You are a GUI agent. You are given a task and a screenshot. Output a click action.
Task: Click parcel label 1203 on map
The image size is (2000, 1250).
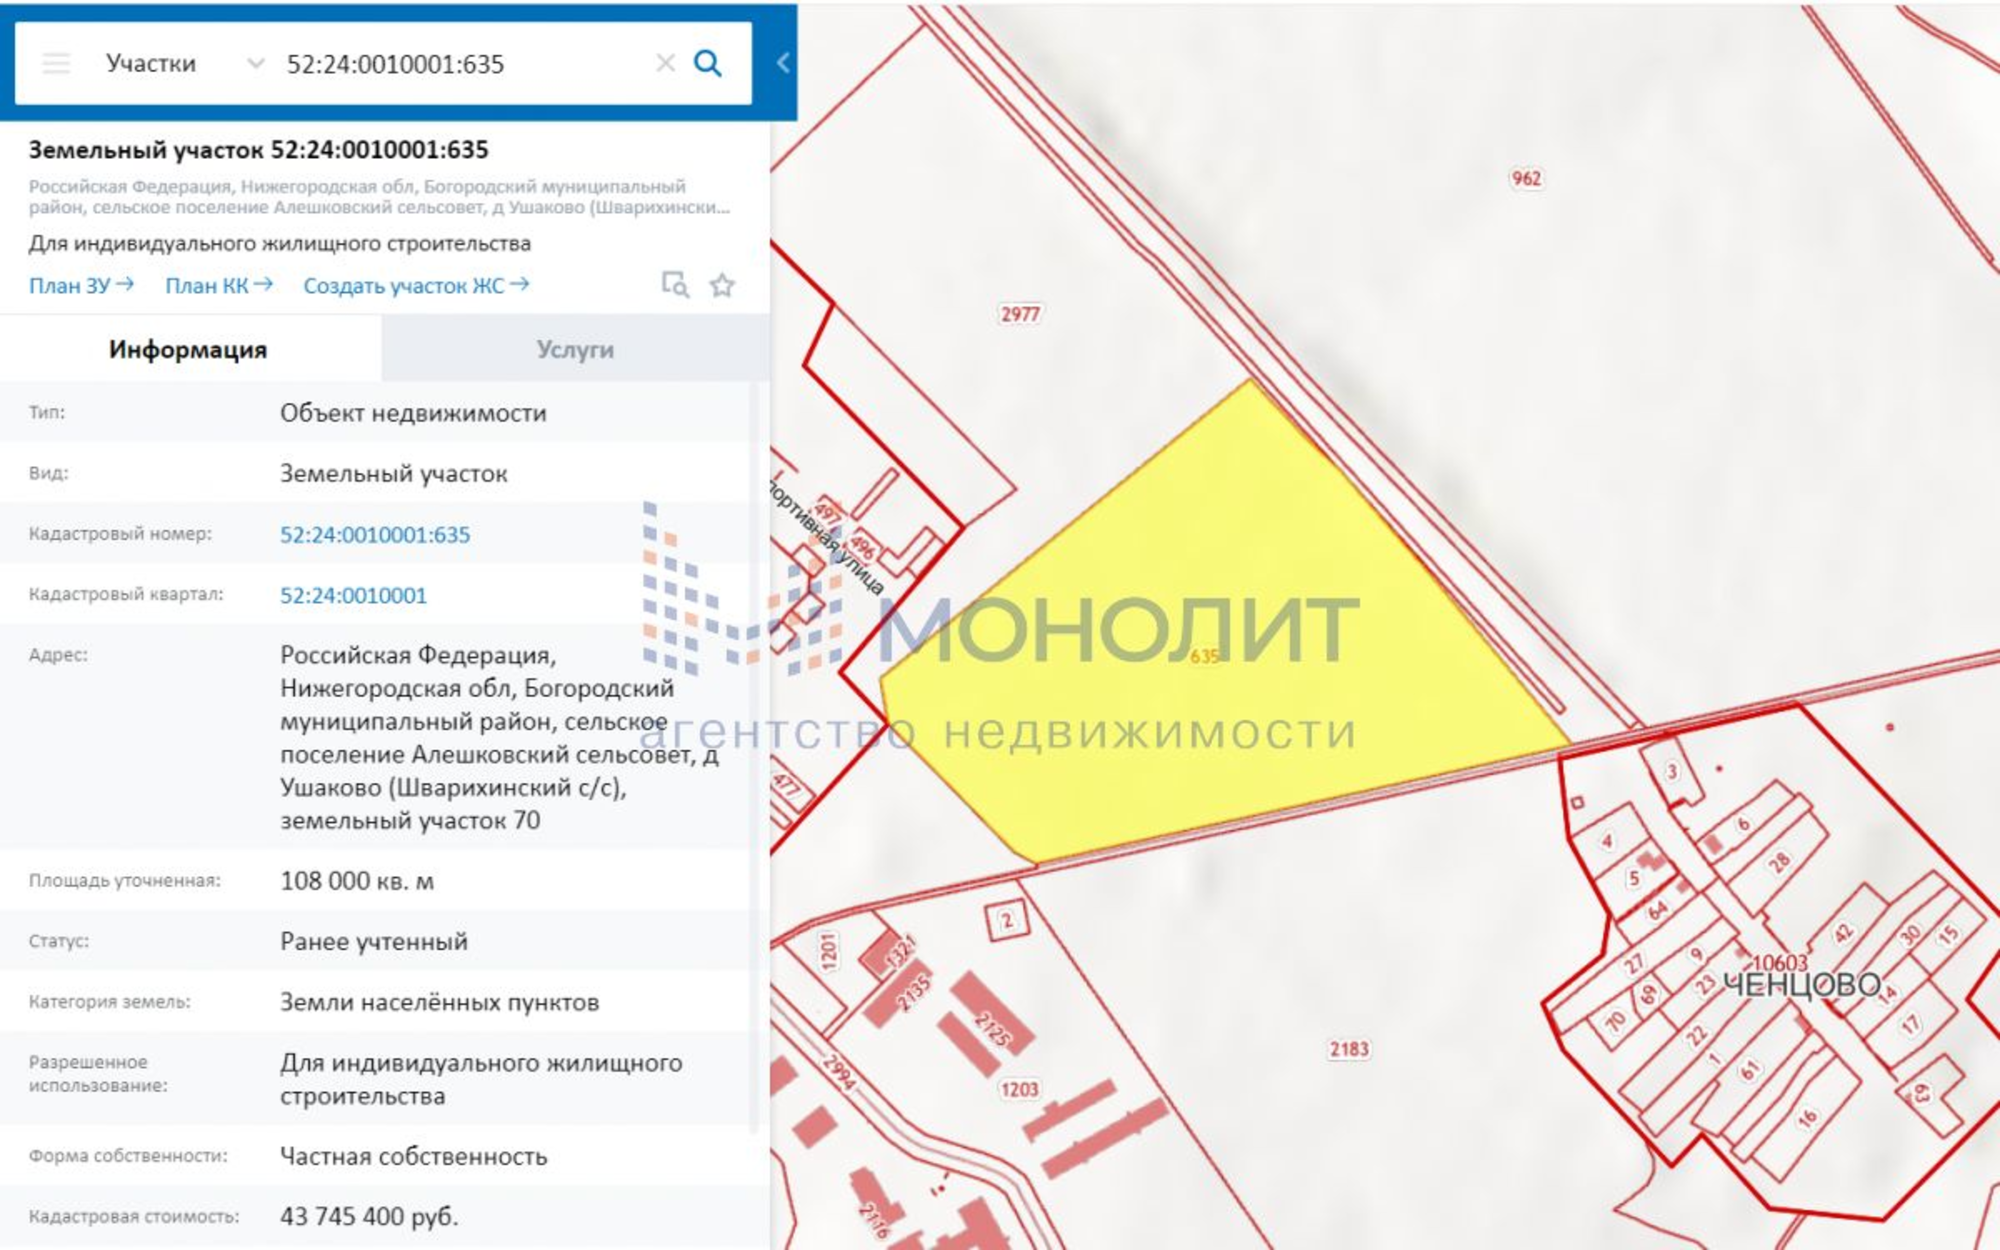[1019, 1089]
